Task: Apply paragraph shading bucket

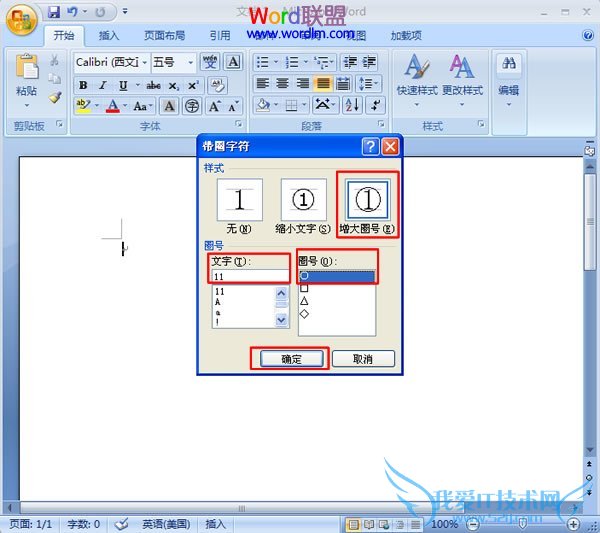Action: click(263, 104)
